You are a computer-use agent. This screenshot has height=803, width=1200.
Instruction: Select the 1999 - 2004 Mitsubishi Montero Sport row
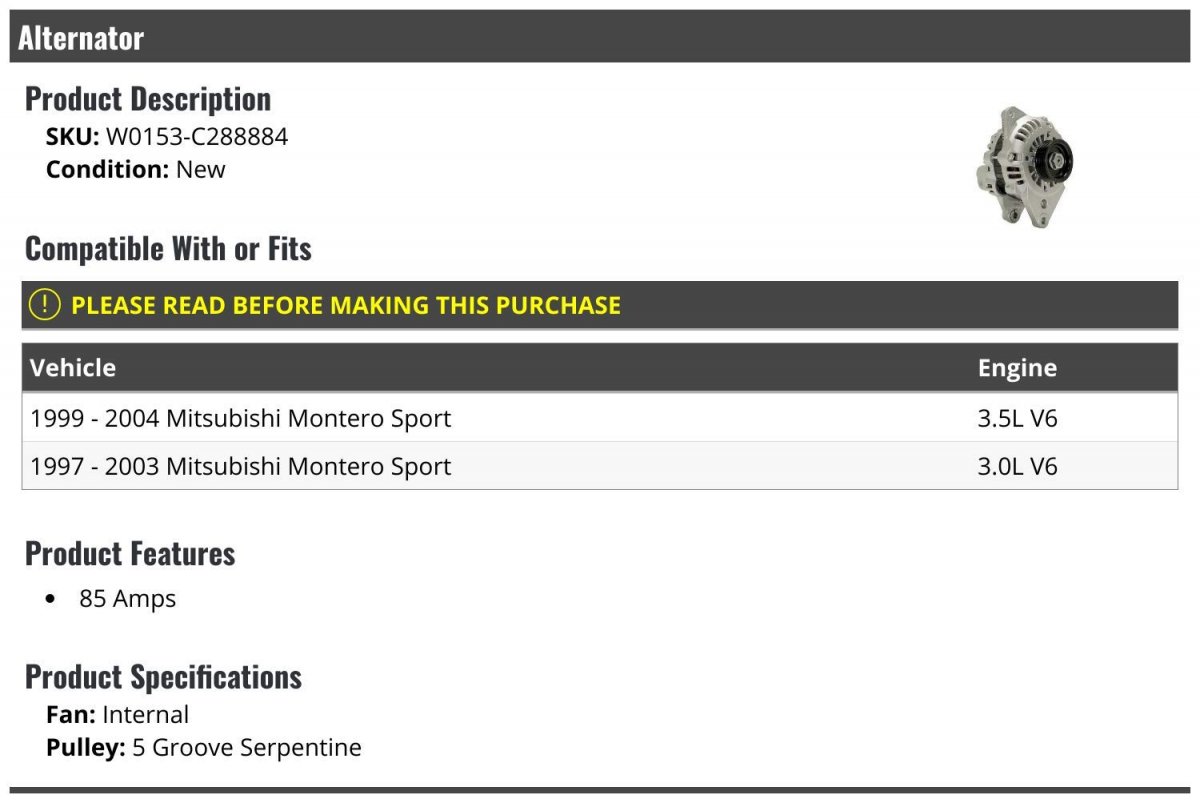241,418
